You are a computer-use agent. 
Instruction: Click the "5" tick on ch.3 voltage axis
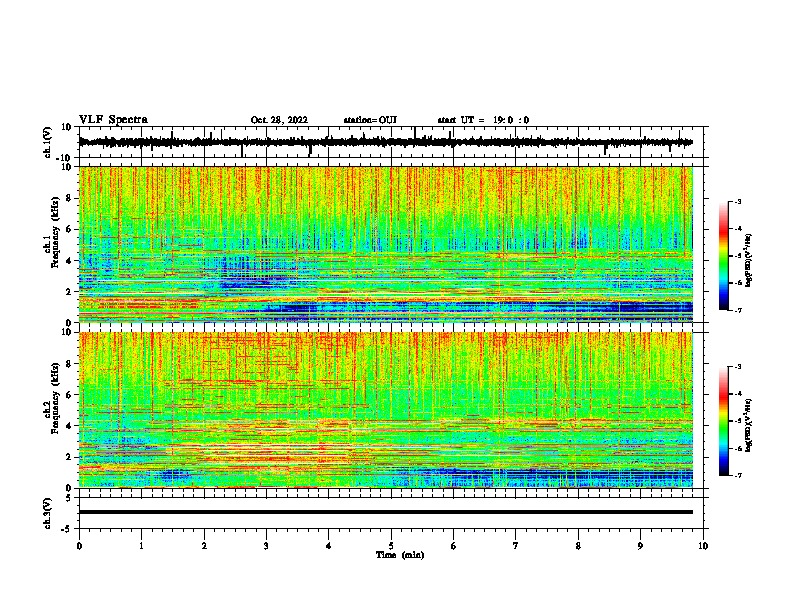(69, 498)
